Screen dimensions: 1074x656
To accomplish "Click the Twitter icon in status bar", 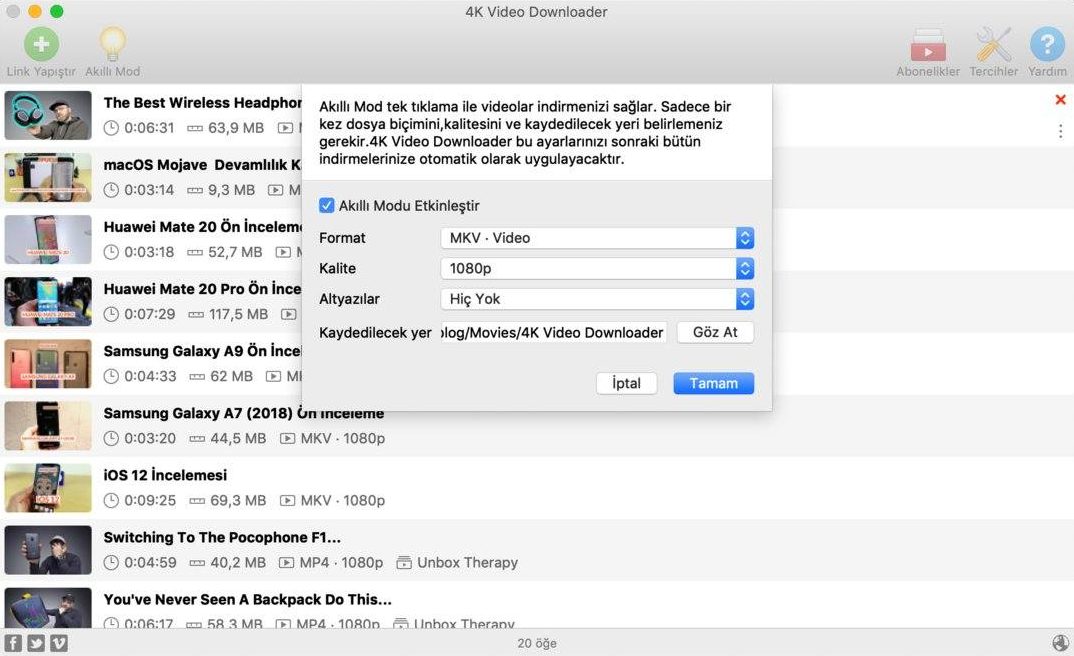I will pyautogui.click(x=36, y=643).
